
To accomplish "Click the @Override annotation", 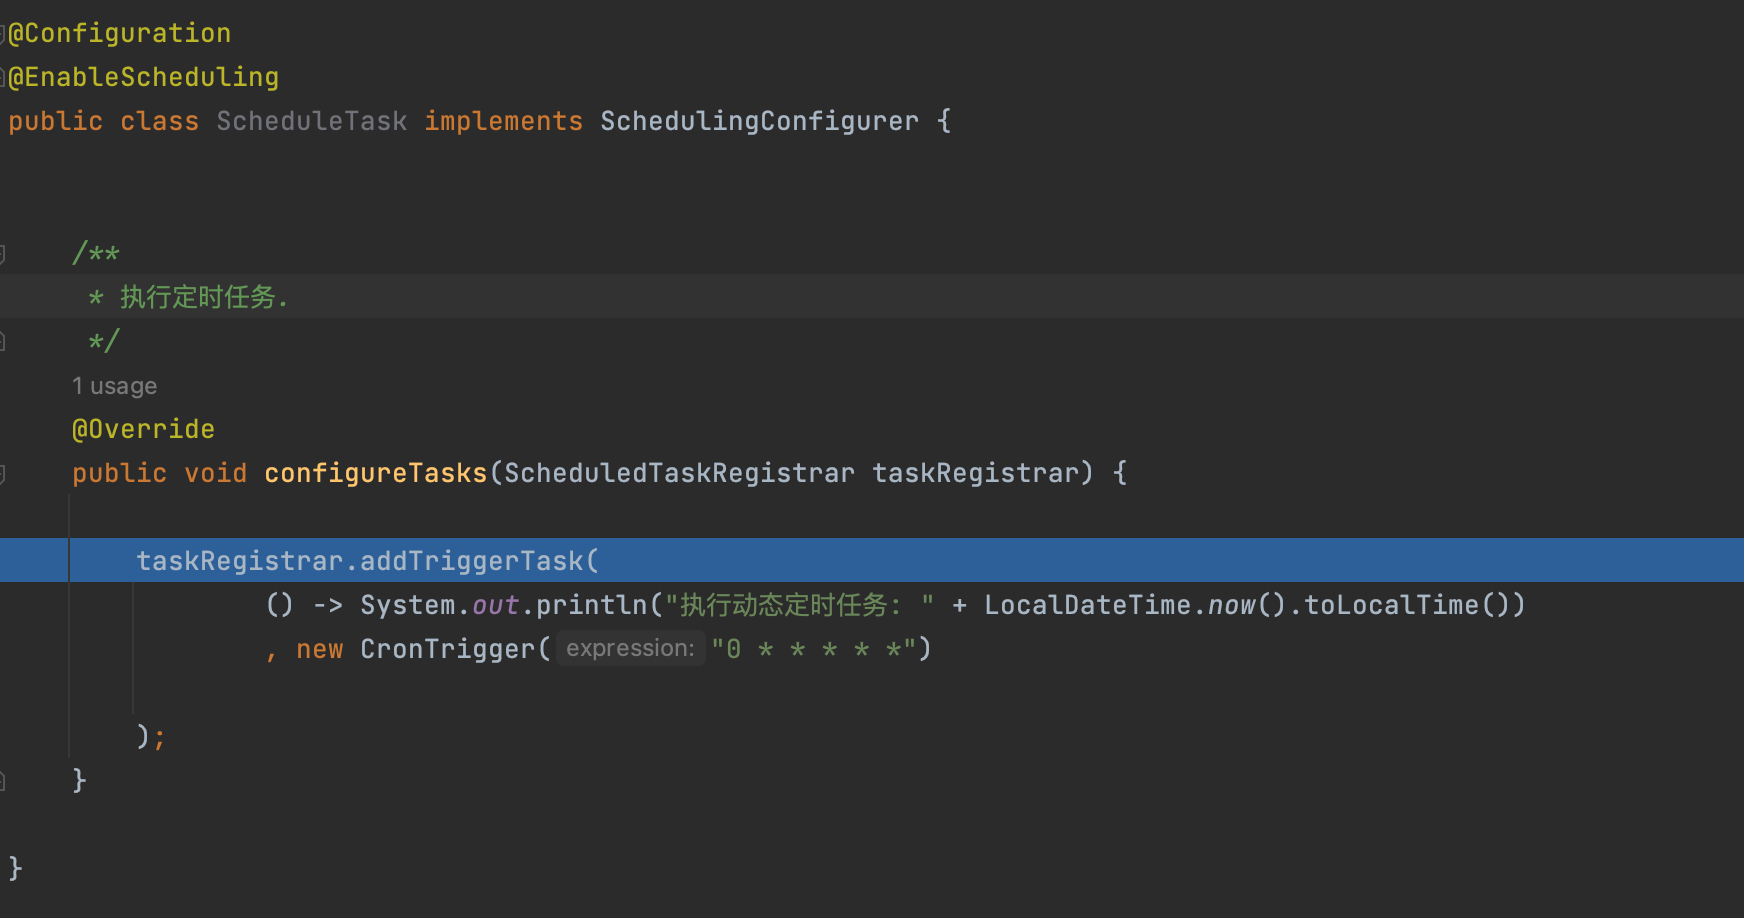I will (x=144, y=429).
